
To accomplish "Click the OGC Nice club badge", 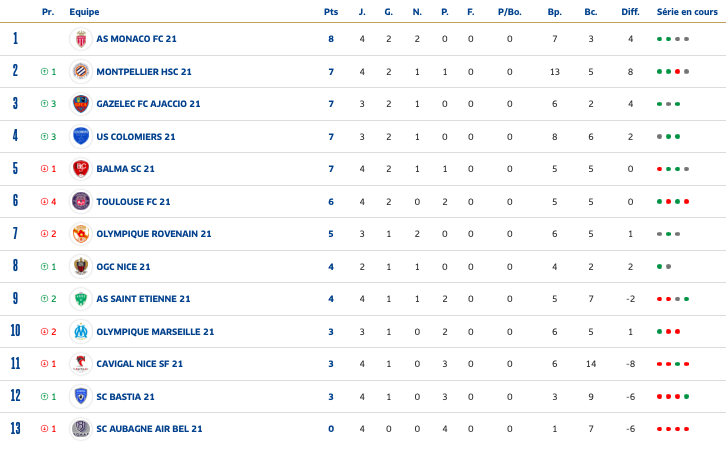I will (81, 267).
